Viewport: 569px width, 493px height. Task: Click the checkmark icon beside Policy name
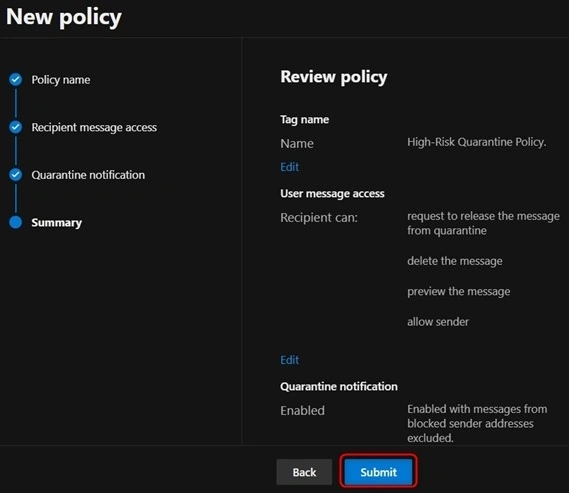tap(16, 79)
